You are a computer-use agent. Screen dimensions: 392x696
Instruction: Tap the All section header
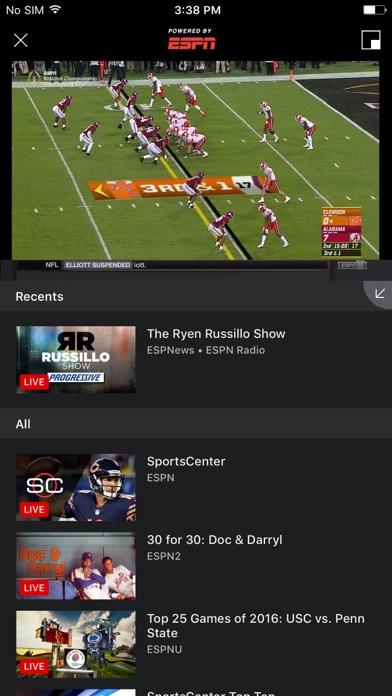[196, 424]
